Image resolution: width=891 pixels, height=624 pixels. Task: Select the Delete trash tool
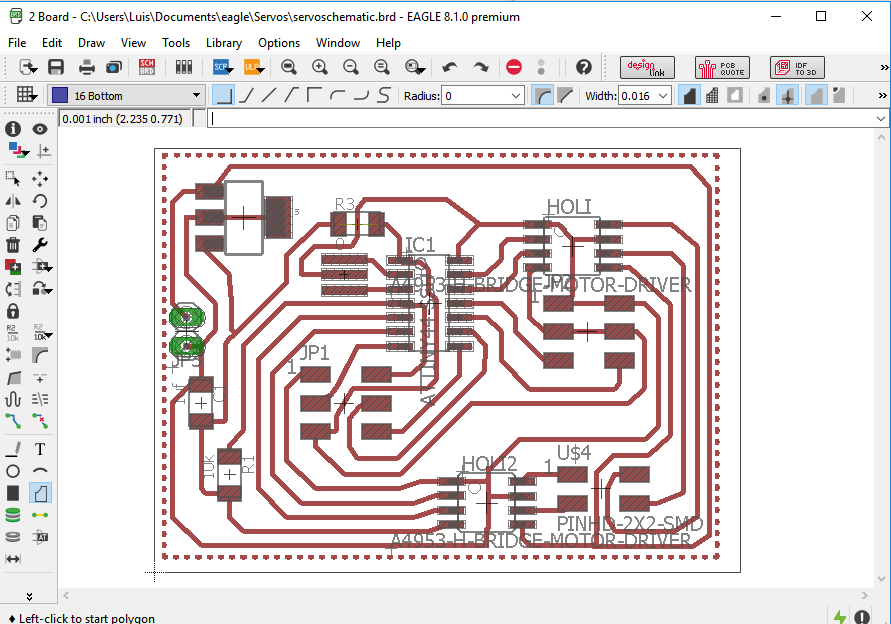(x=13, y=245)
